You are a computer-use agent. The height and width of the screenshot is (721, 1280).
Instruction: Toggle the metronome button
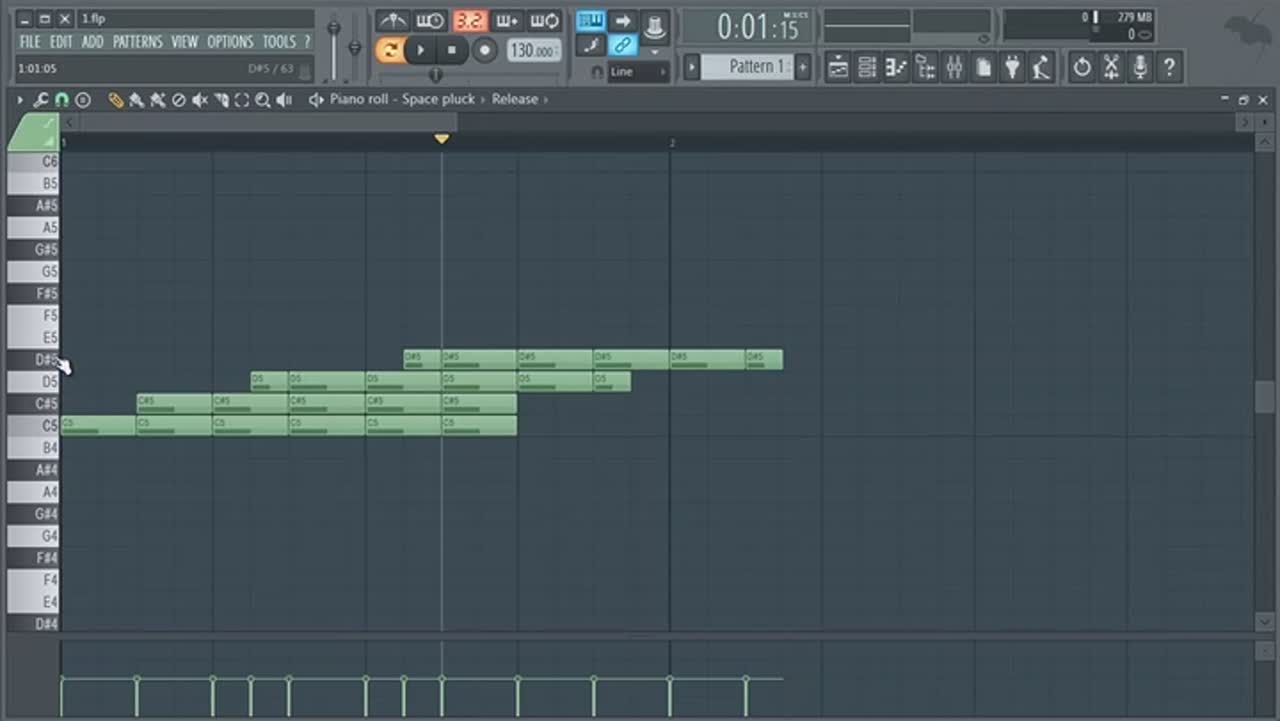pos(392,21)
